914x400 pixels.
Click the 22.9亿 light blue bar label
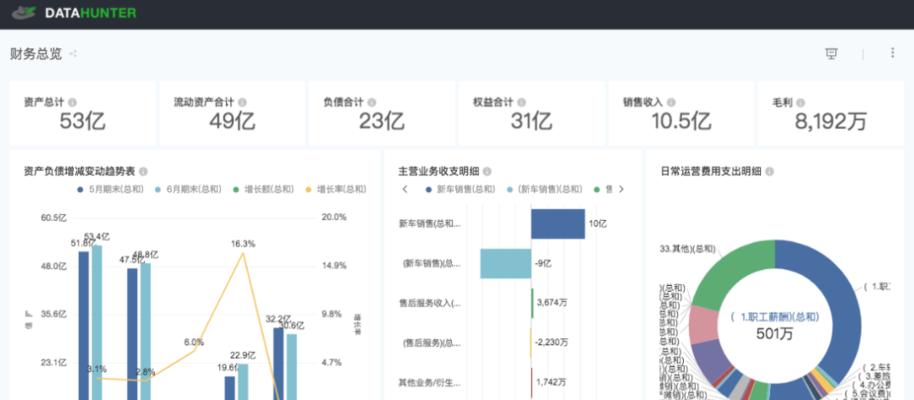[x=243, y=355]
